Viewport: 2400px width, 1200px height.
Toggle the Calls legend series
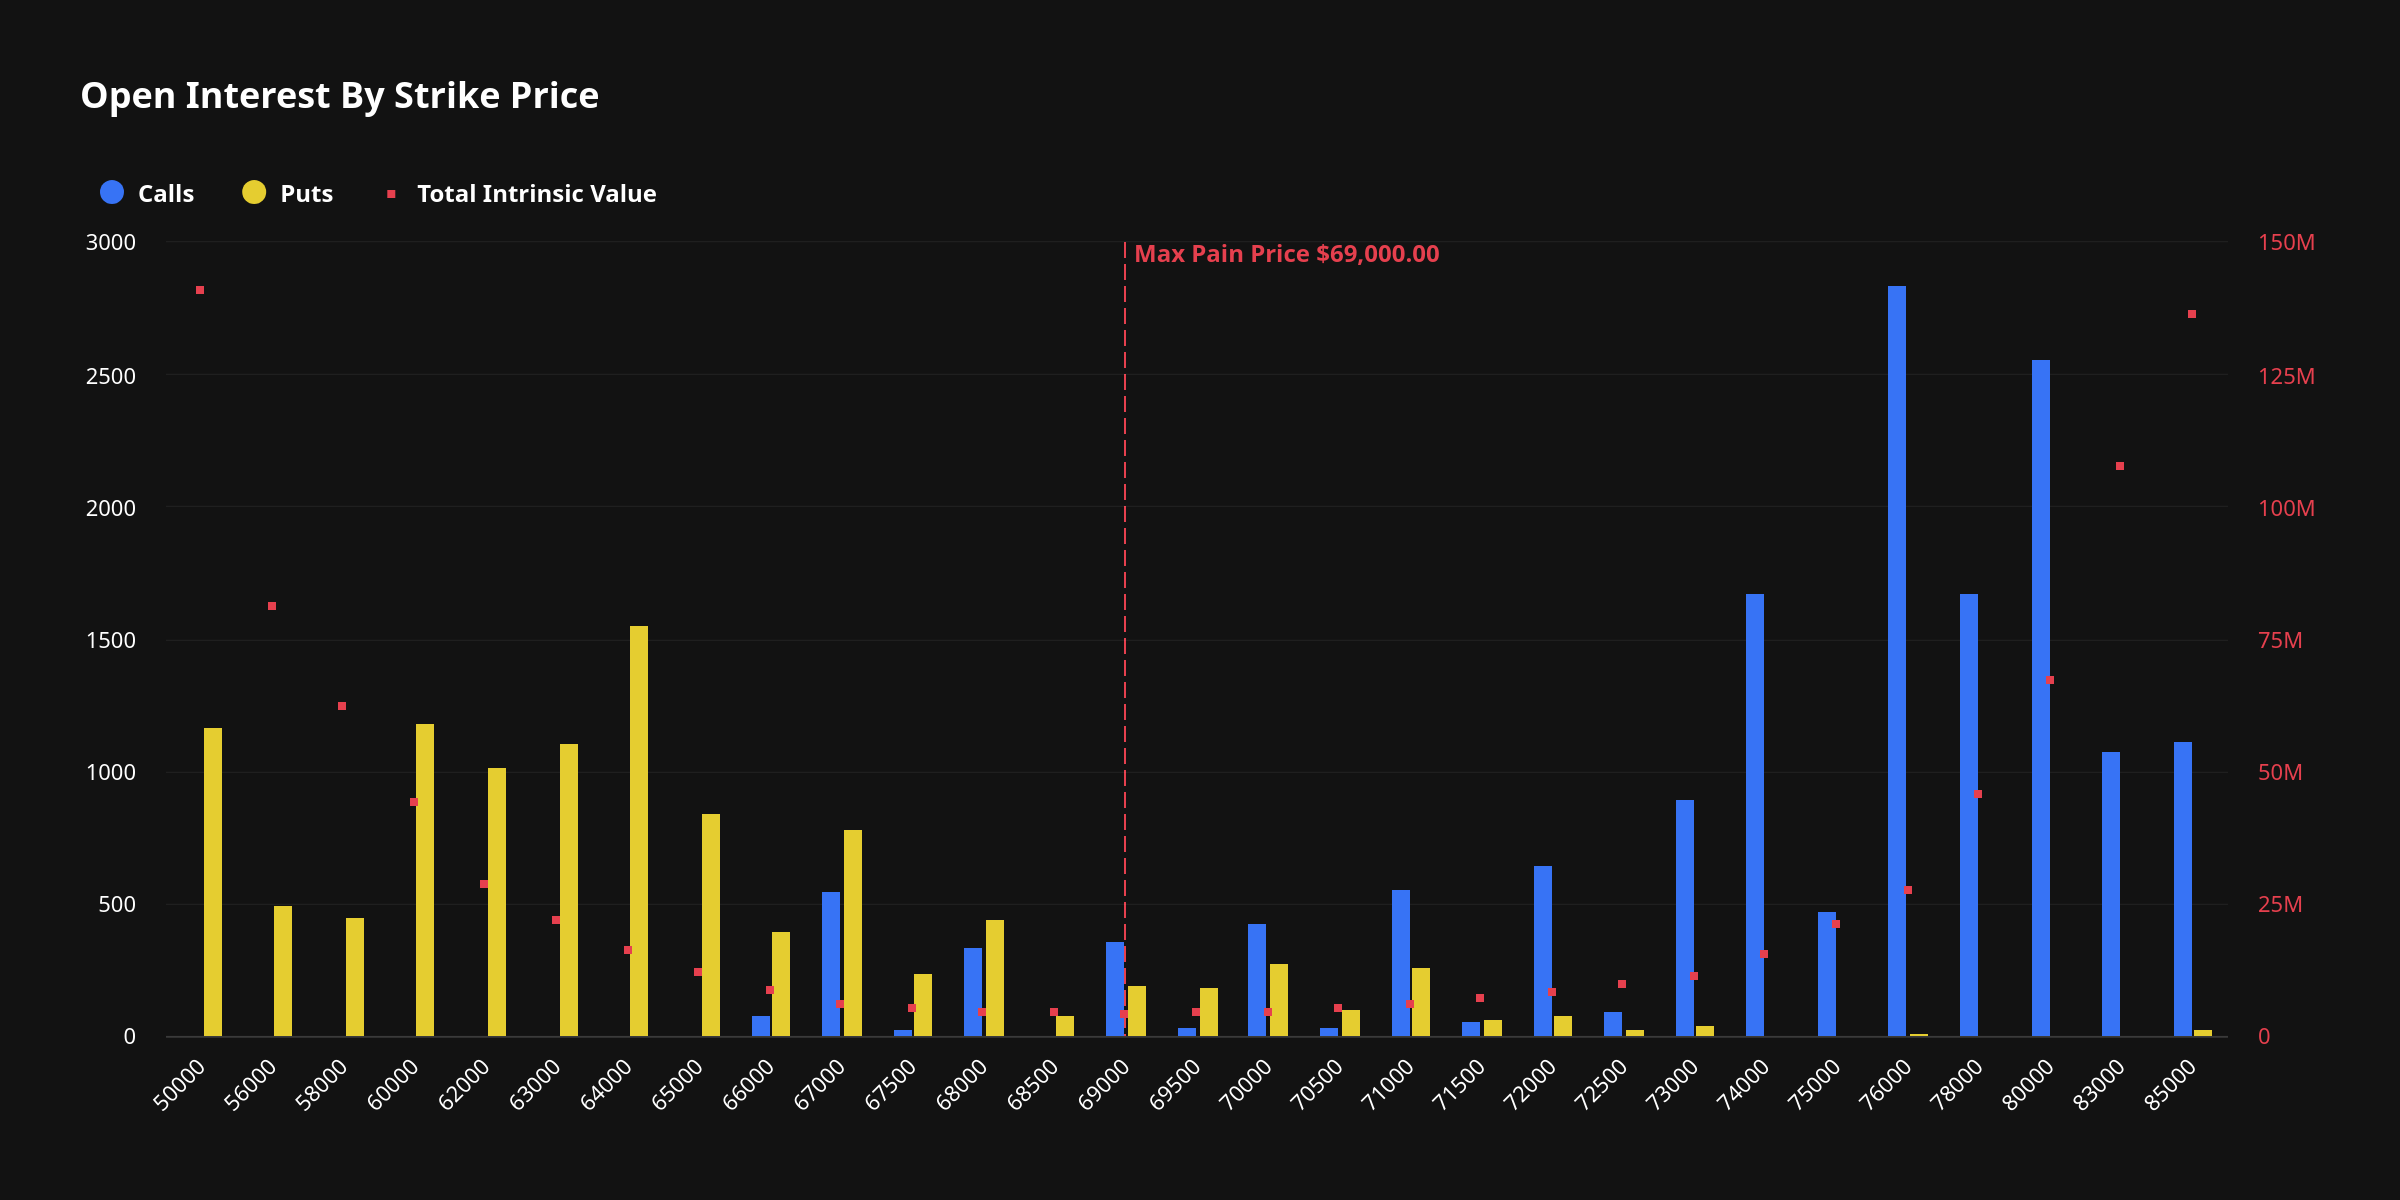(165, 193)
